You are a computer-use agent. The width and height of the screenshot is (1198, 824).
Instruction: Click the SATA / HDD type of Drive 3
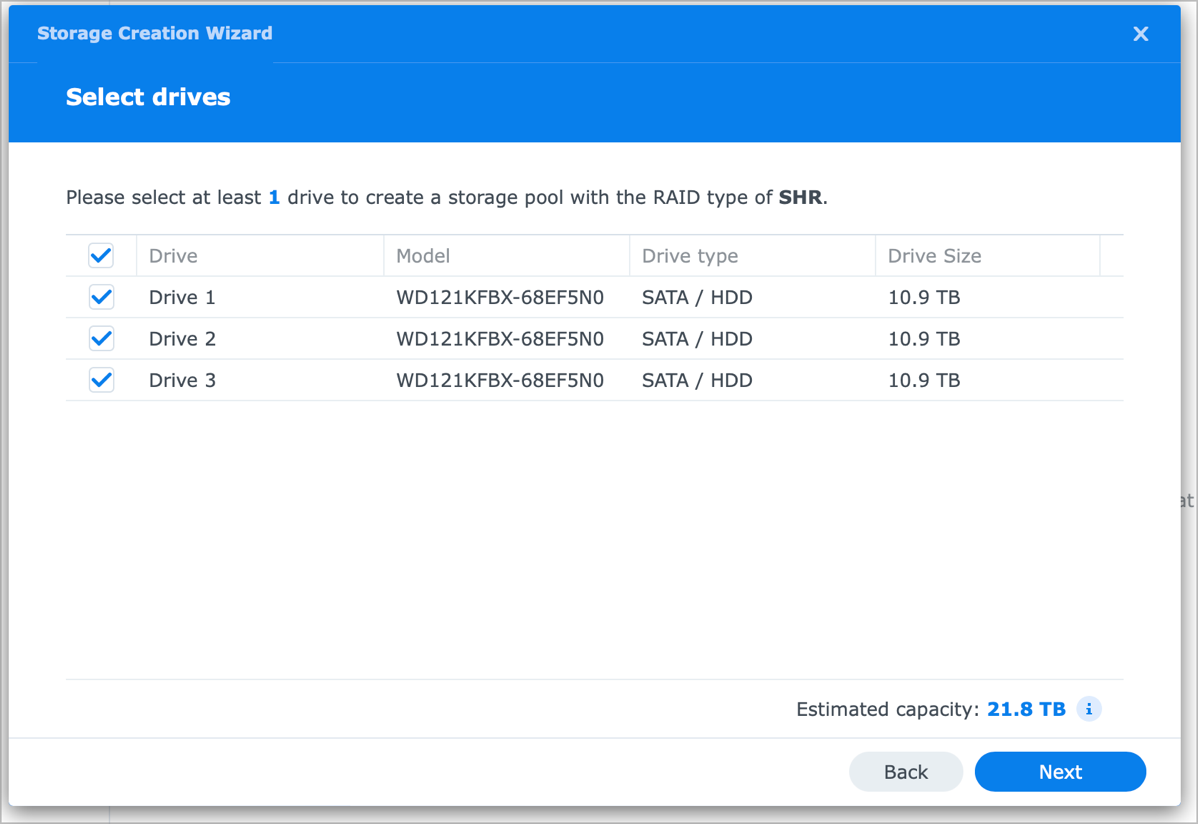point(697,380)
